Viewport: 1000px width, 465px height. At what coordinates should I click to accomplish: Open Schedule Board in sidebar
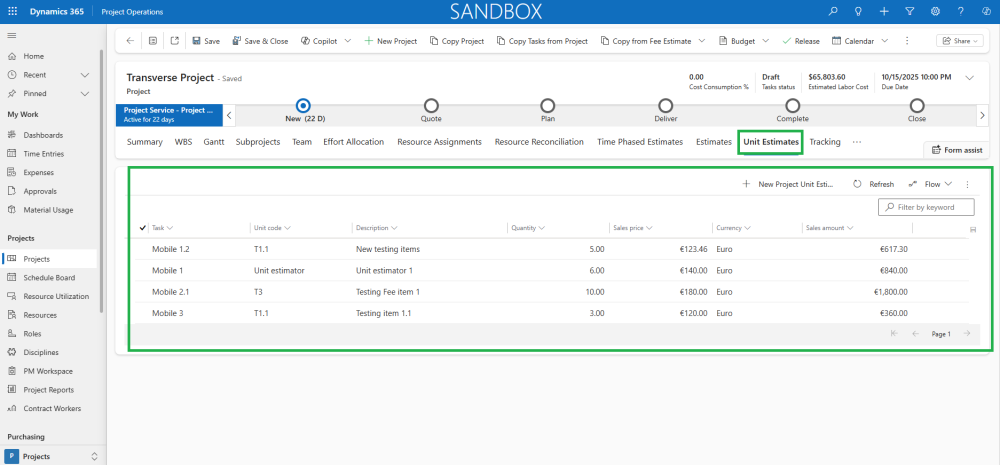pyautogui.click(x=51, y=277)
